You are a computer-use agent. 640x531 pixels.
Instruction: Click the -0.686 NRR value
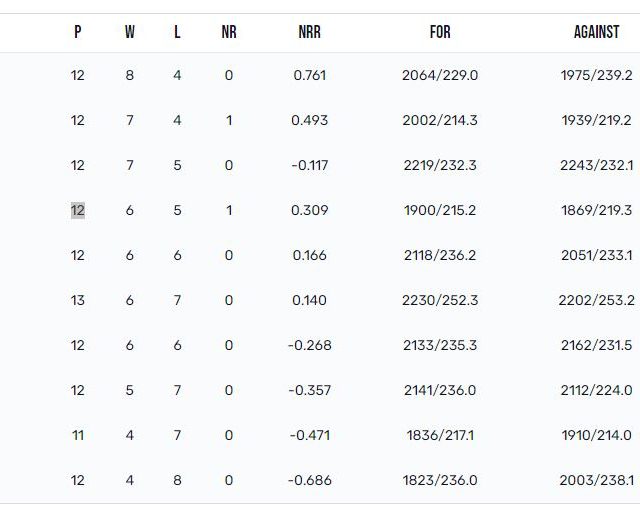coord(309,480)
